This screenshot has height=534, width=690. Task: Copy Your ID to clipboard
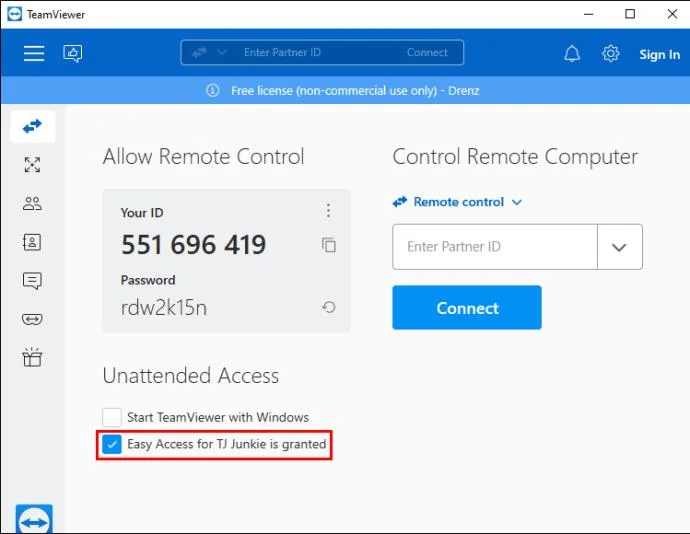[x=329, y=245]
